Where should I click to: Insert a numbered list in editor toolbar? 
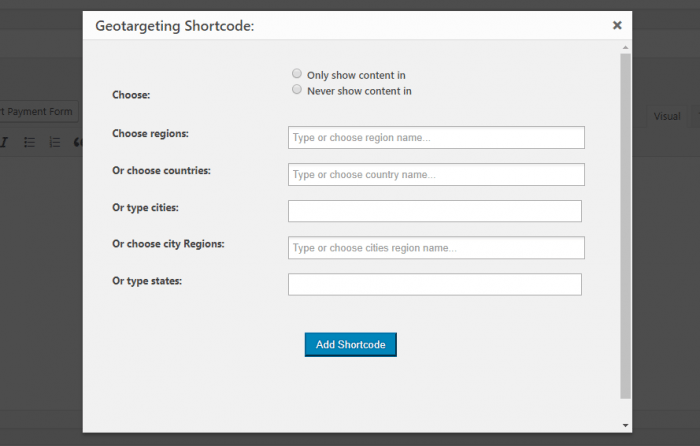point(54,142)
